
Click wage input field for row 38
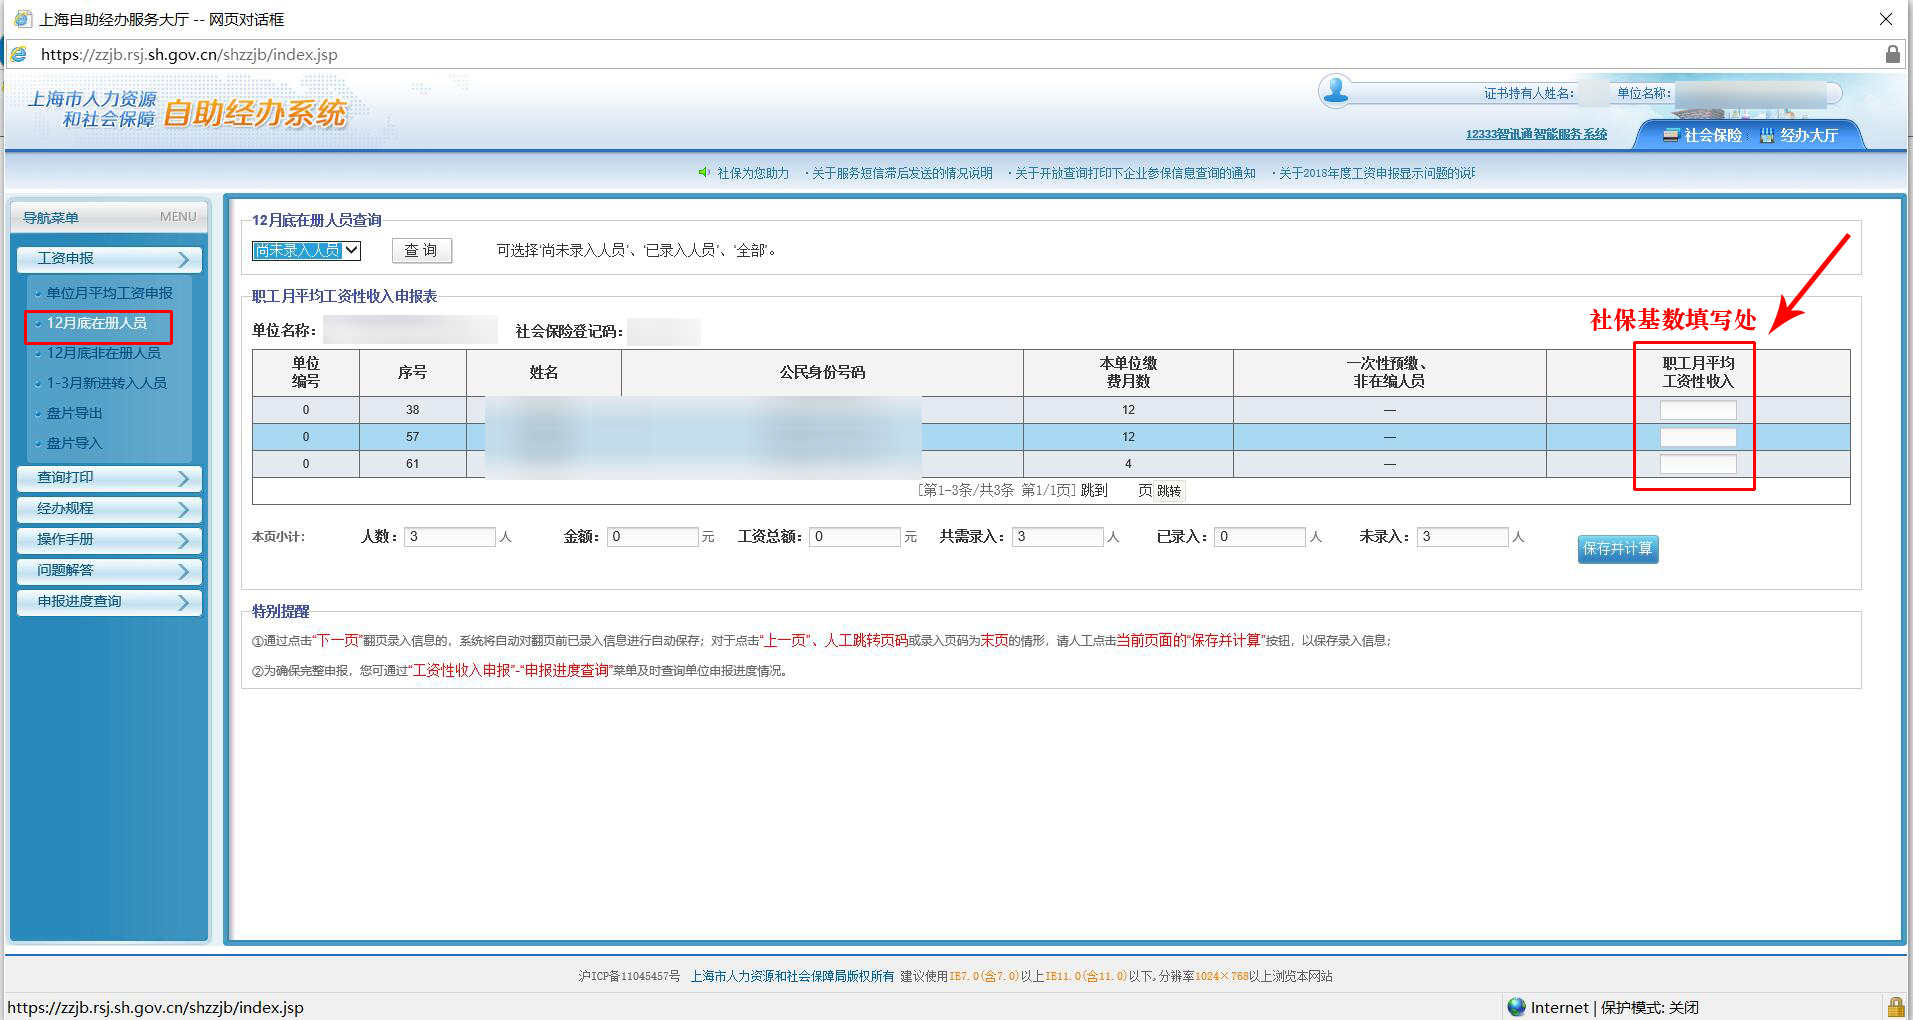point(1698,410)
